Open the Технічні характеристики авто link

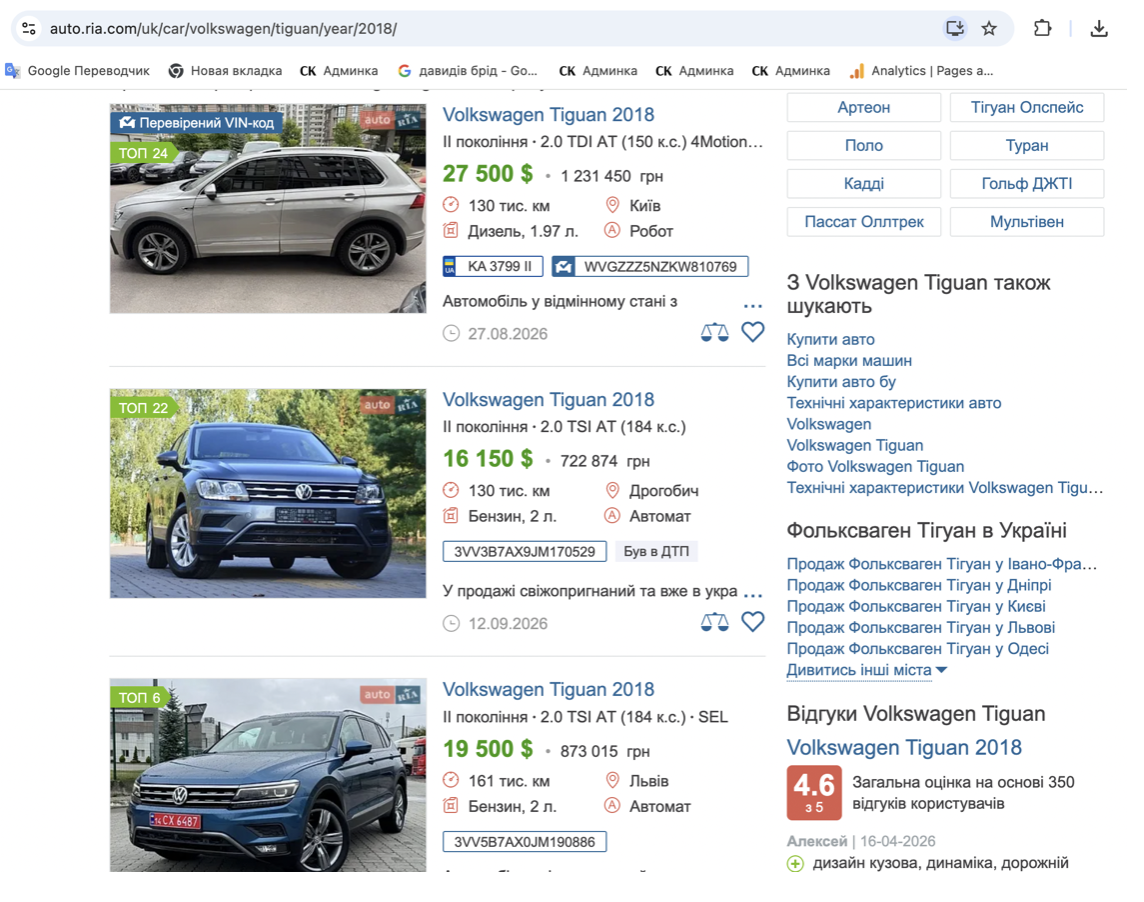[x=894, y=403]
